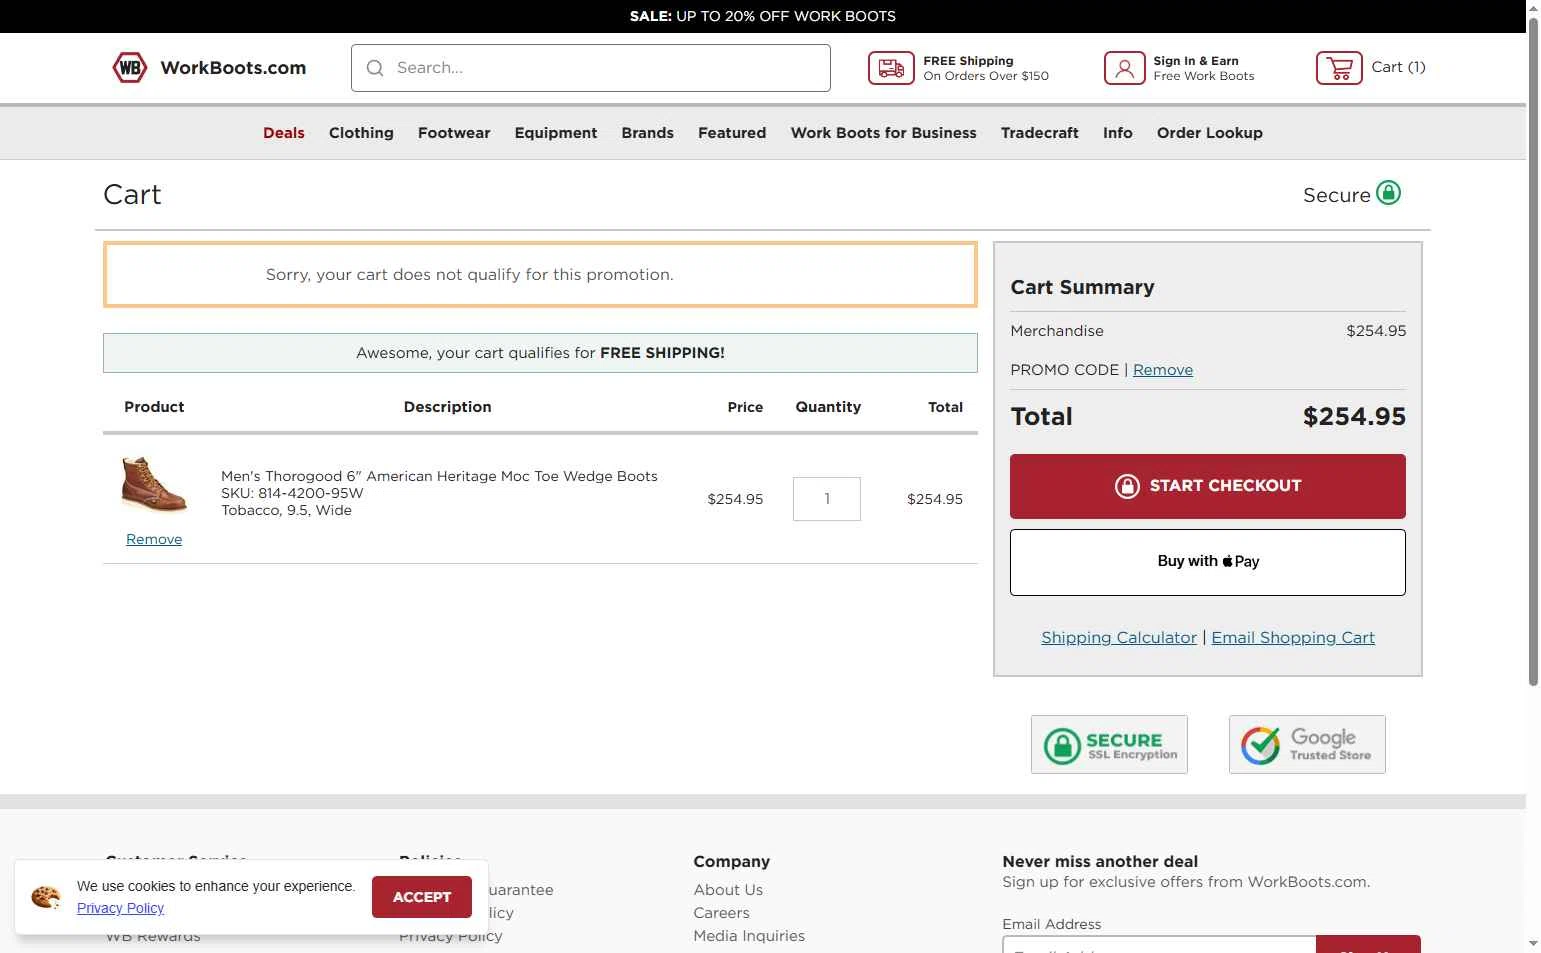
Task: Click Email Shopping Cart link
Action: (1293, 638)
